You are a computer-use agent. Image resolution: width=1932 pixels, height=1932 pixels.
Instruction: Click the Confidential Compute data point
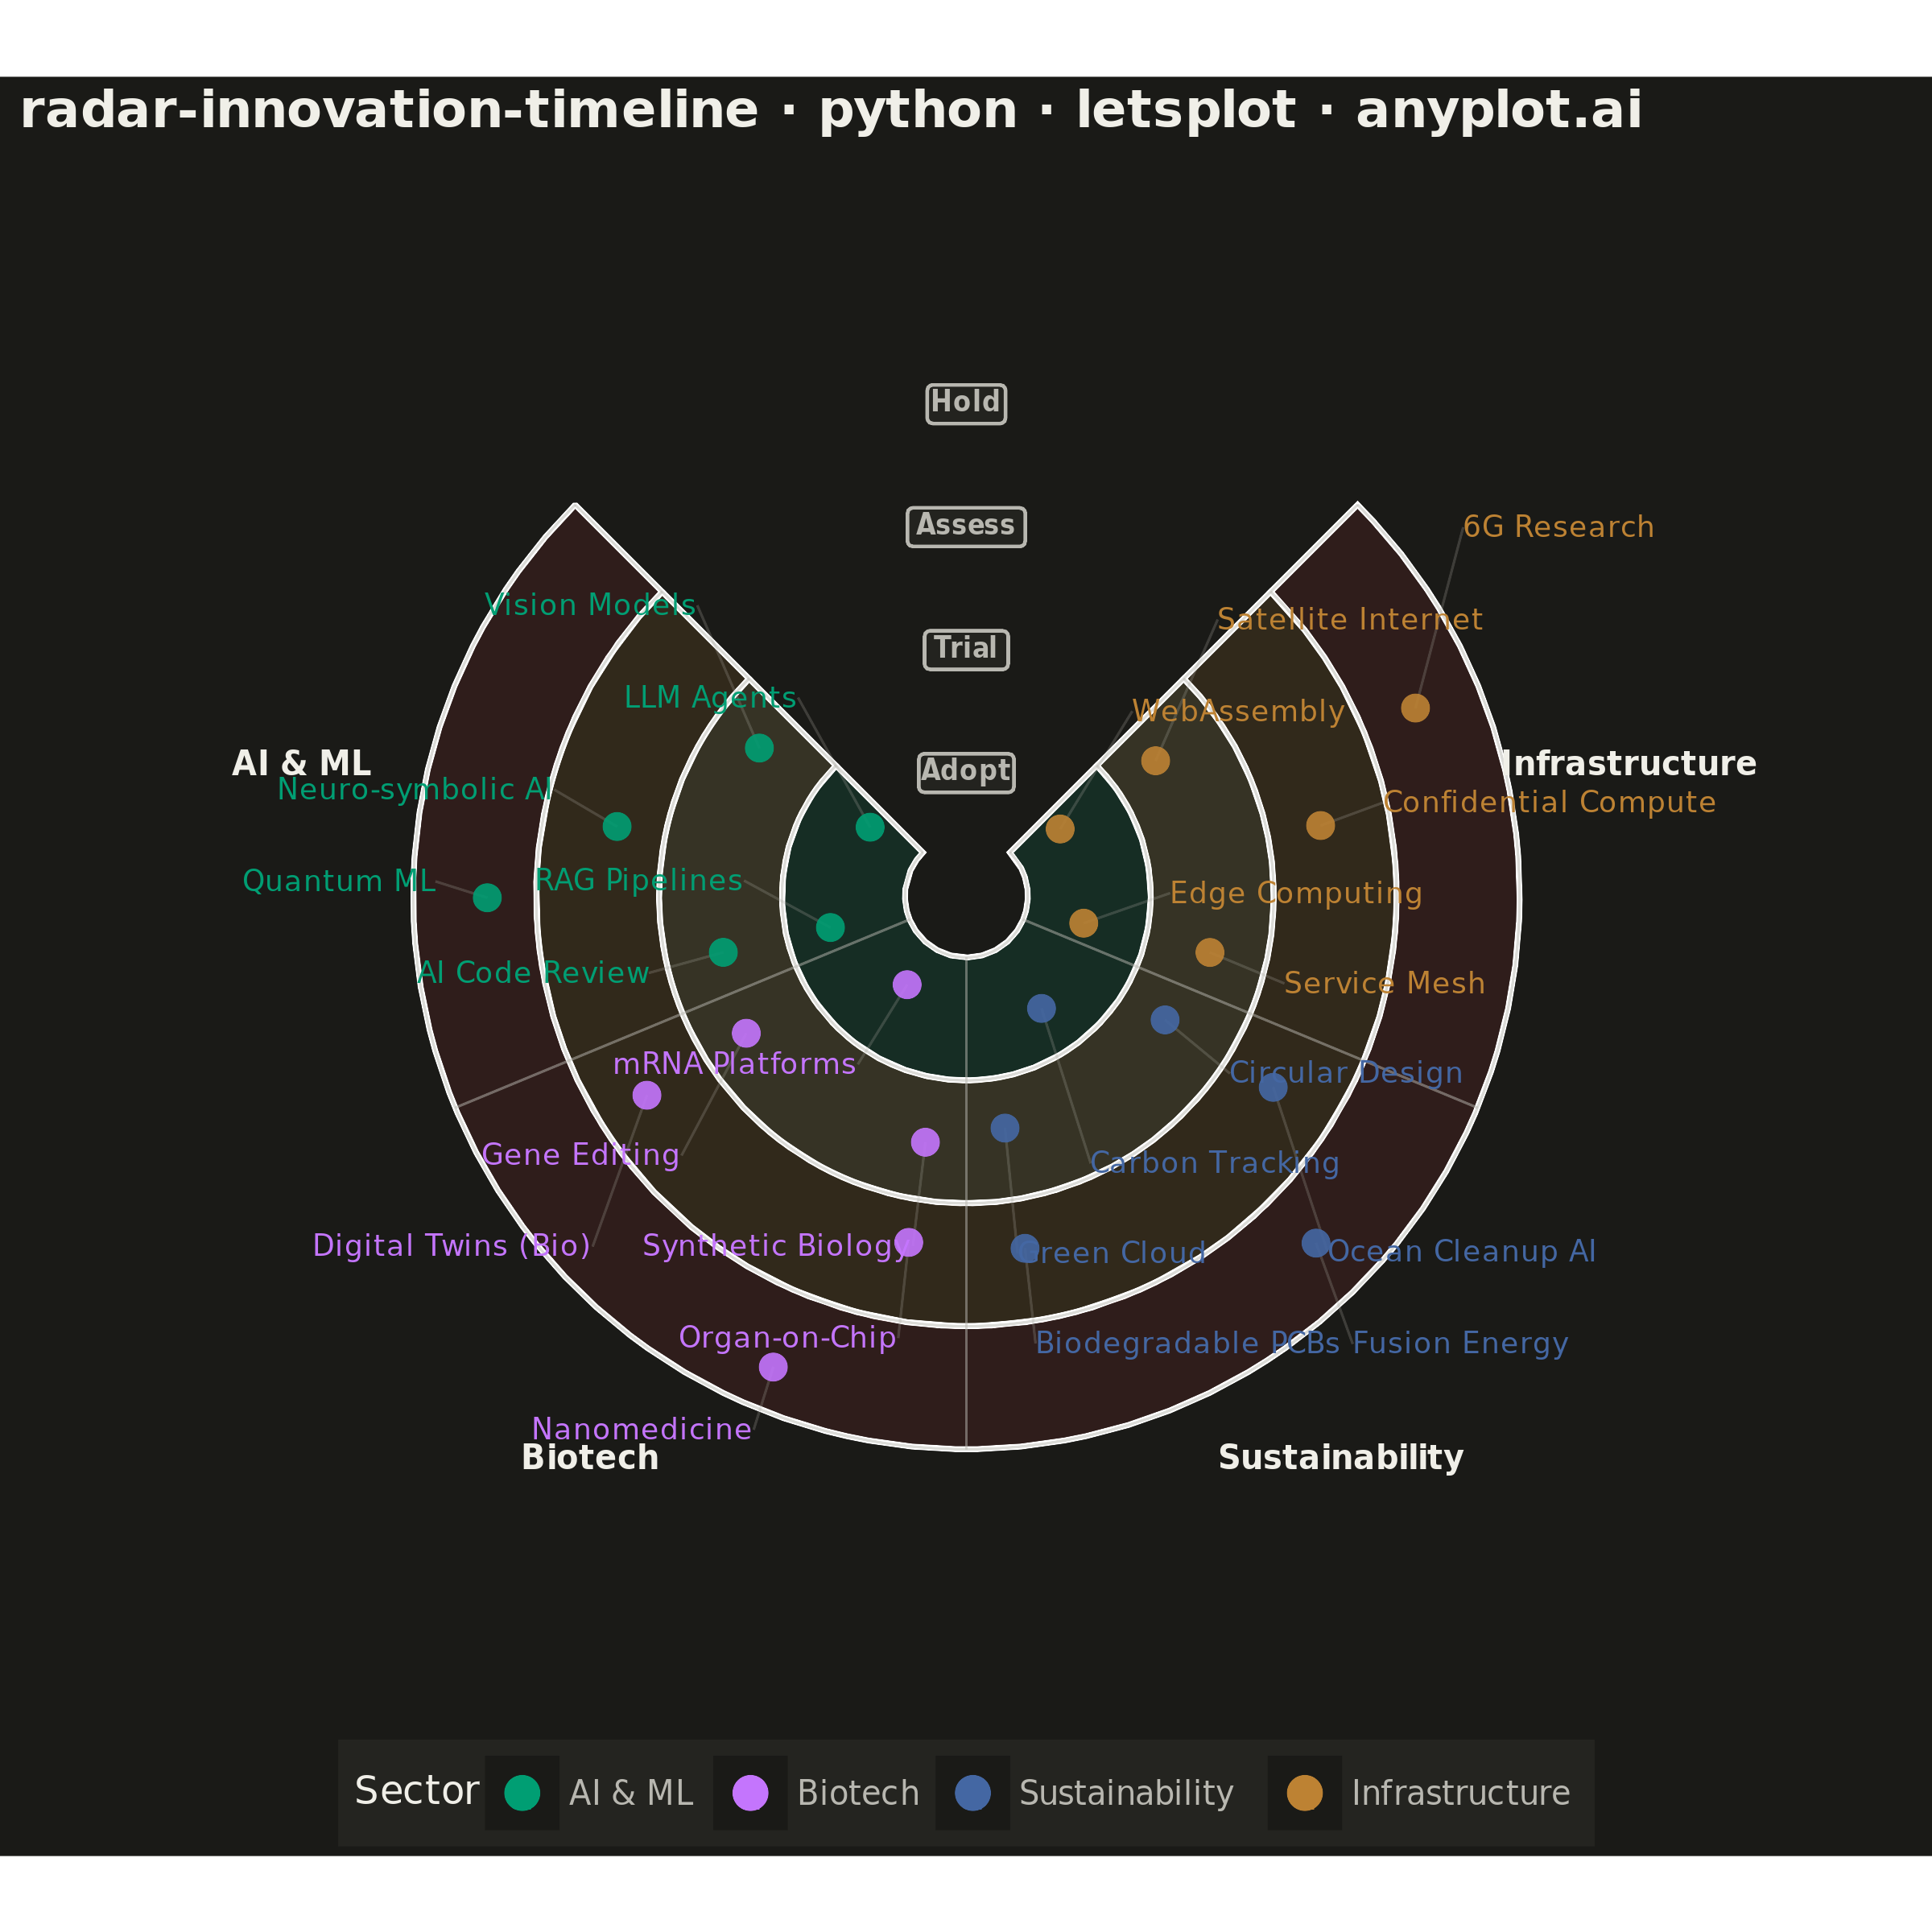click(1321, 825)
